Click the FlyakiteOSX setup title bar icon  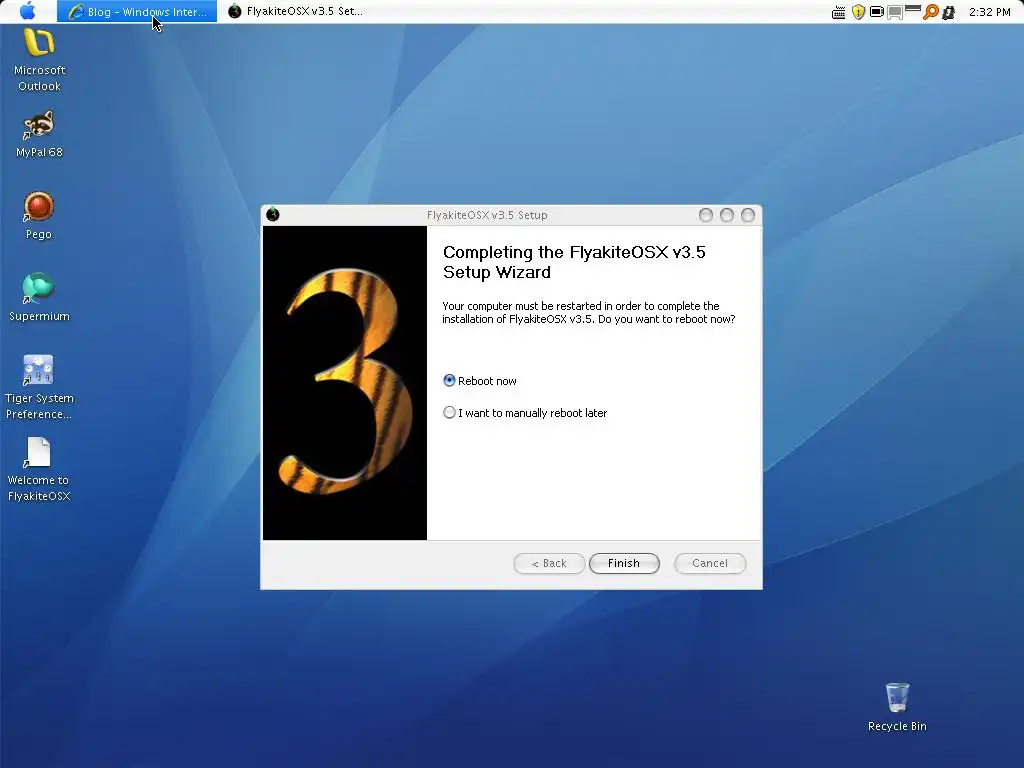[273, 215]
